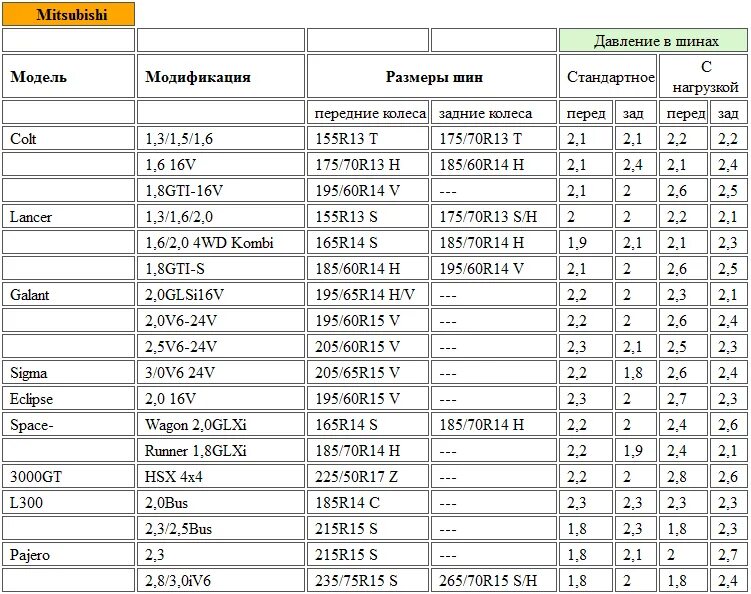Select the '1,6 16V' modification cell
The height and width of the screenshot is (594, 751).
(221, 164)
